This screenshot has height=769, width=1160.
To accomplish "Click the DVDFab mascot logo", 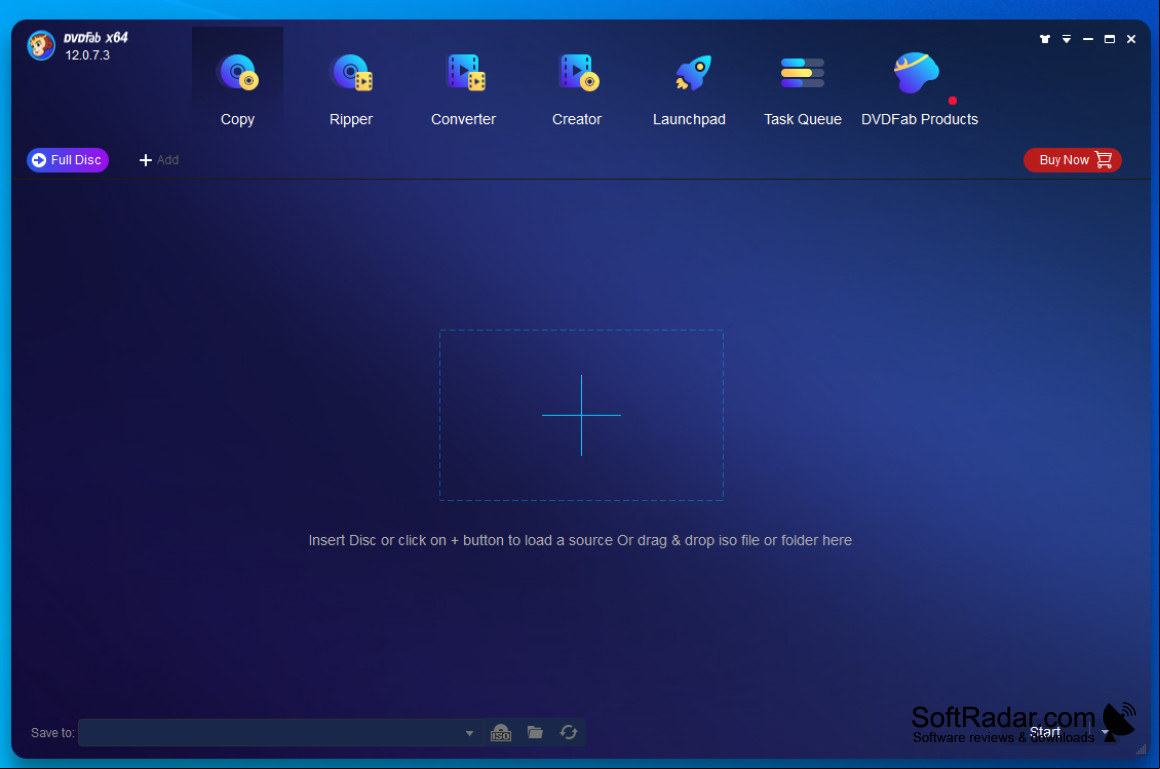I will click(x=41, y=45).
